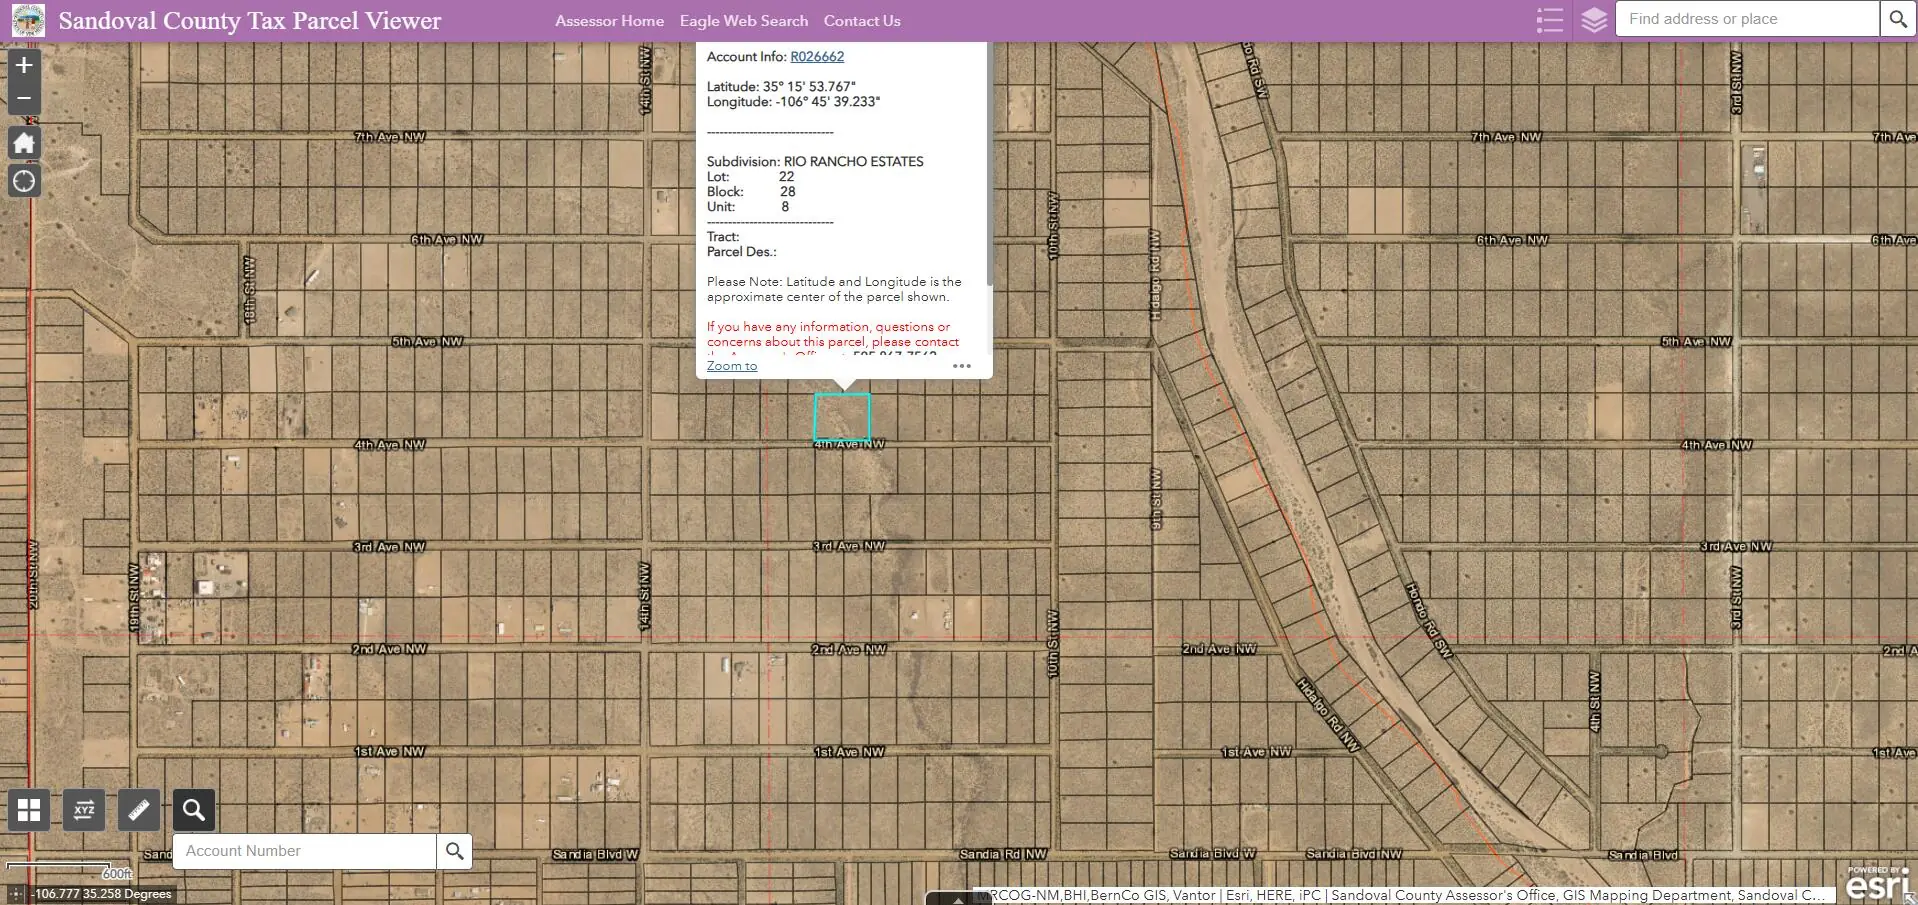Click Zoom to in the popup

tap(731, 366)
